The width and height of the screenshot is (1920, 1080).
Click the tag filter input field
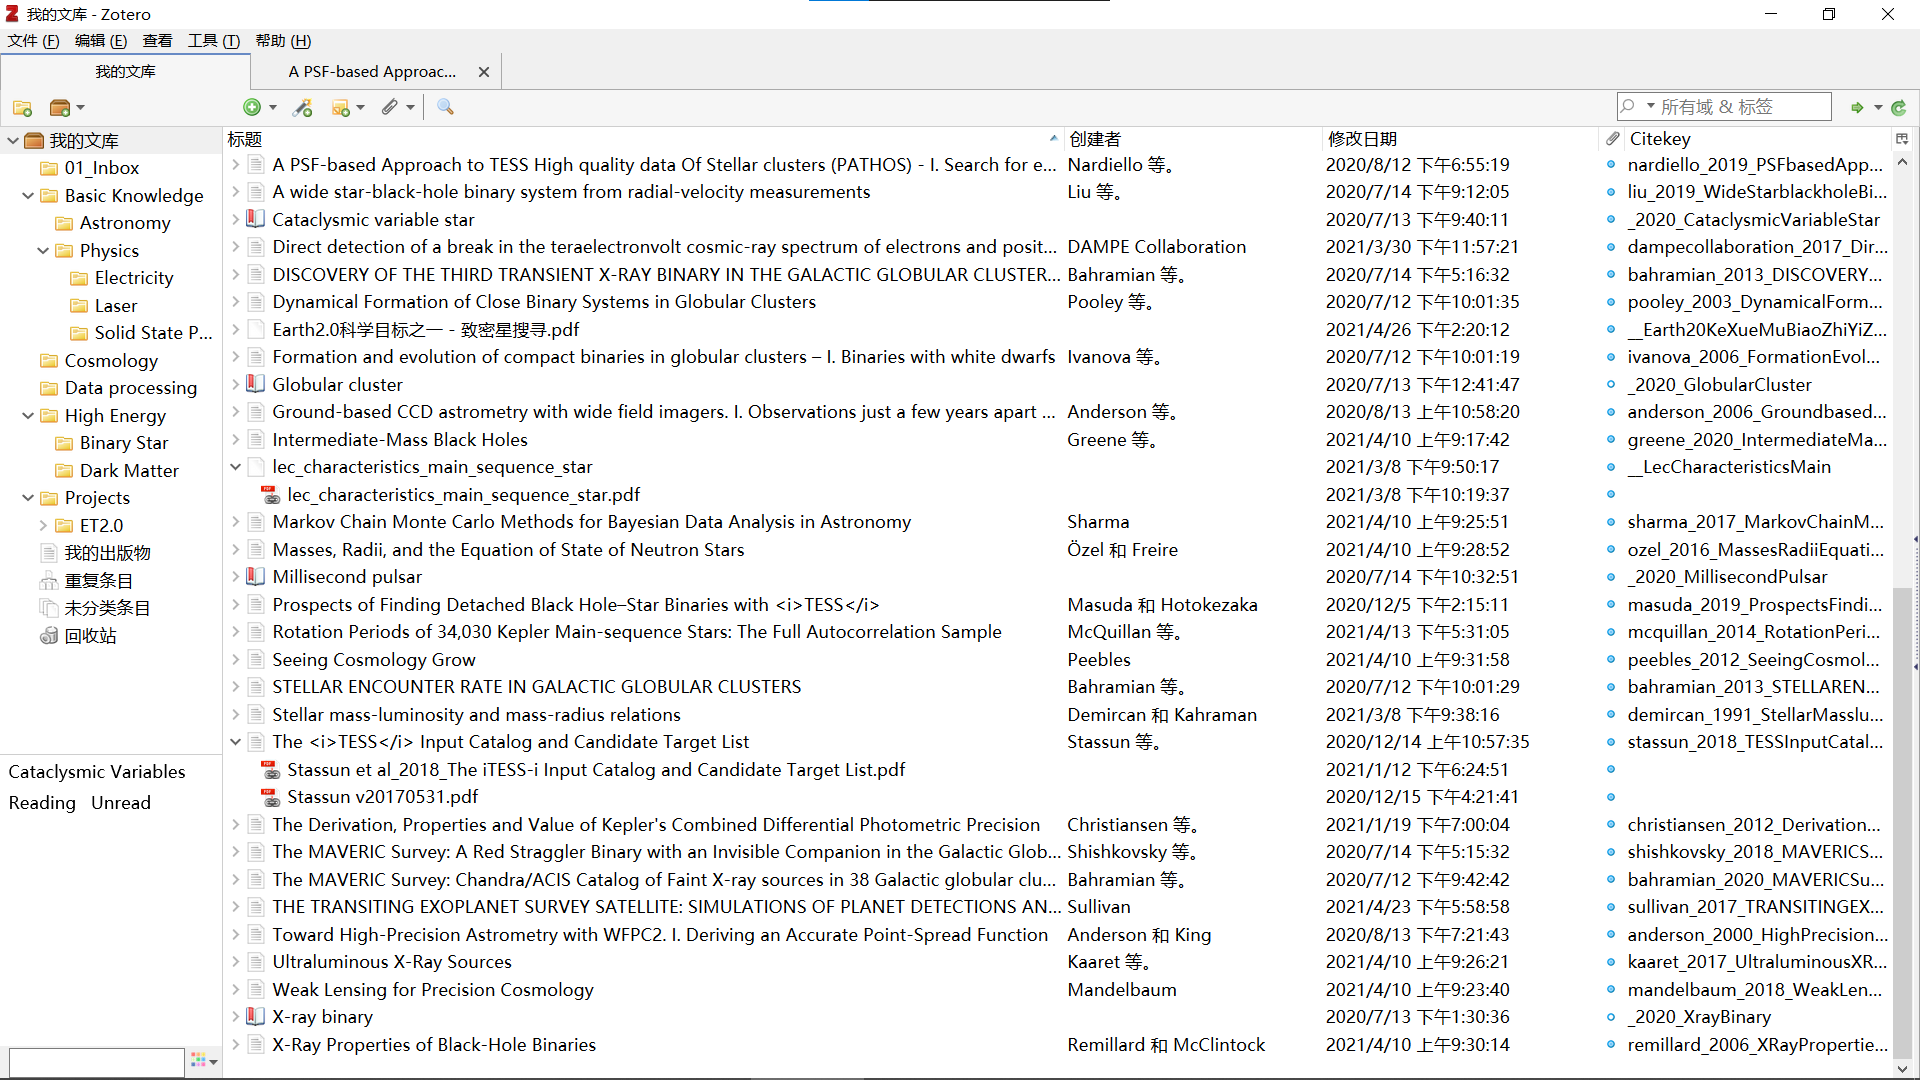tap(96, 1061)
